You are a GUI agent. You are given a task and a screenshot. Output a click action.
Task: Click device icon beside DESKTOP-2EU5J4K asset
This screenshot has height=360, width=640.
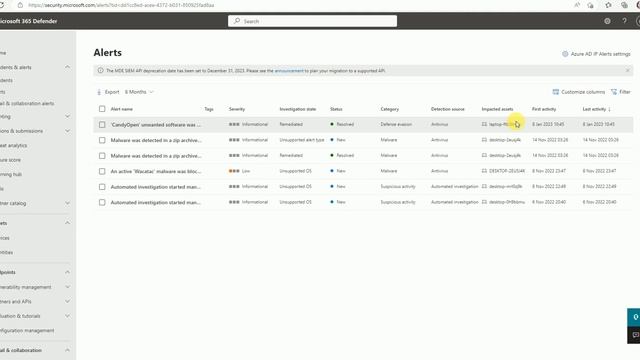[x=484, y=171]
